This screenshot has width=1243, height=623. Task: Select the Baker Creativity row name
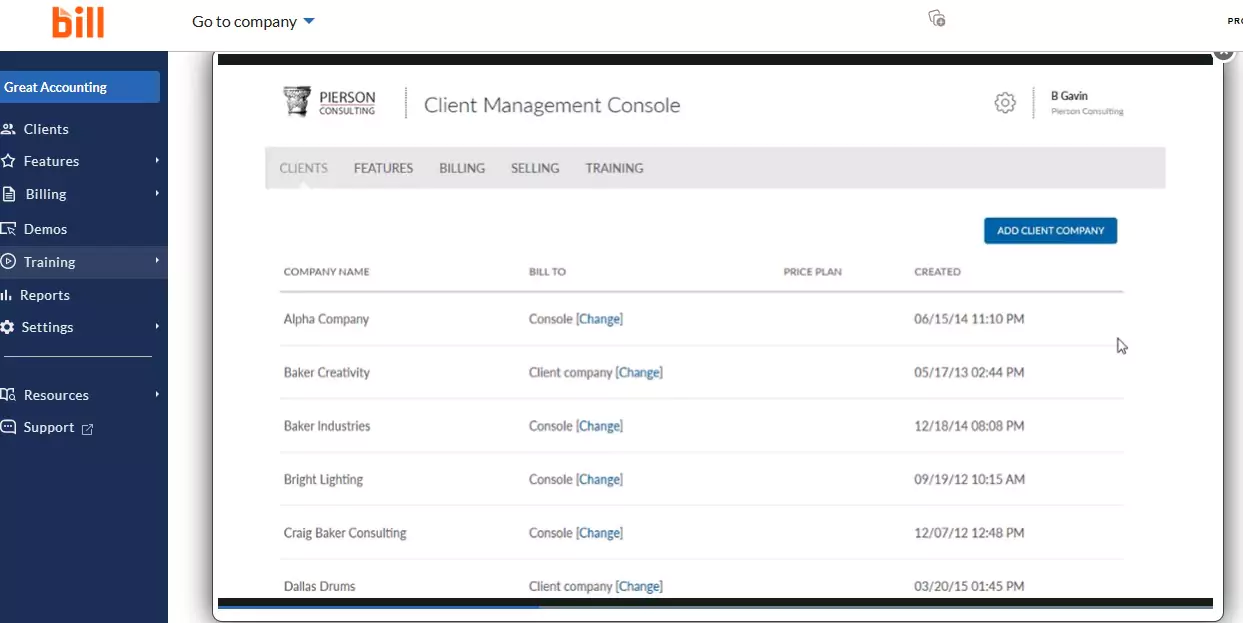327,373
